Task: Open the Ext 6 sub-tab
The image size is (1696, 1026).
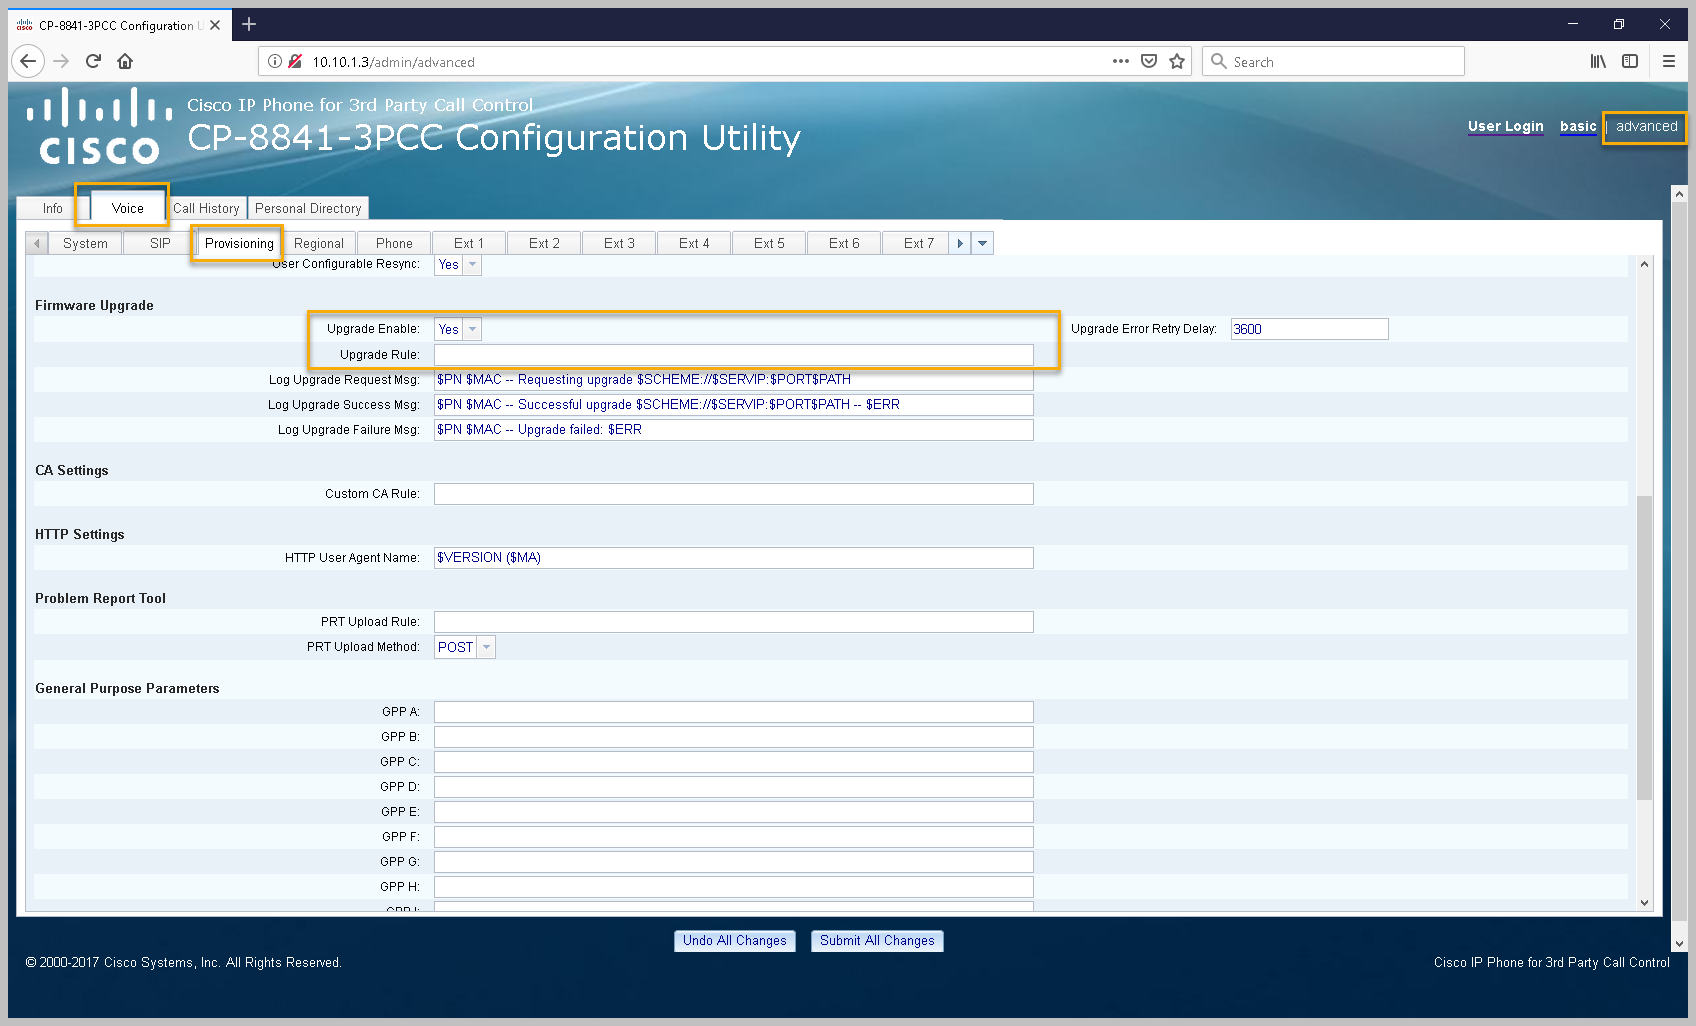Action: (844, 243)
